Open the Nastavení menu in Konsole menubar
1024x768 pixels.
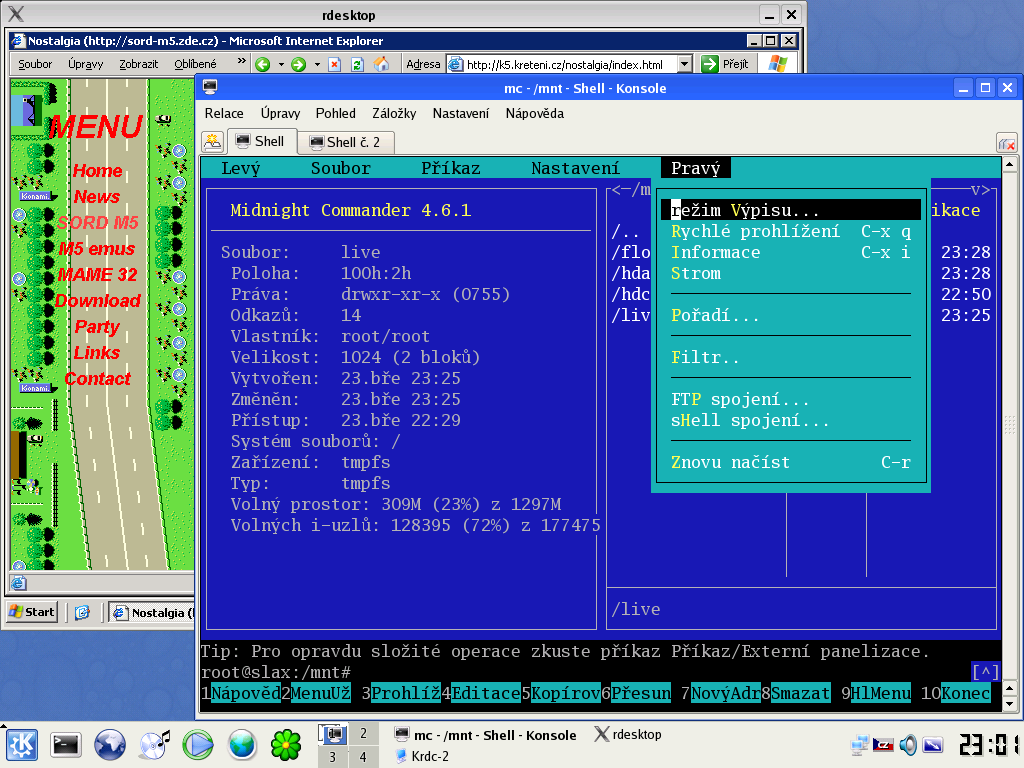(x=460, y=114)
